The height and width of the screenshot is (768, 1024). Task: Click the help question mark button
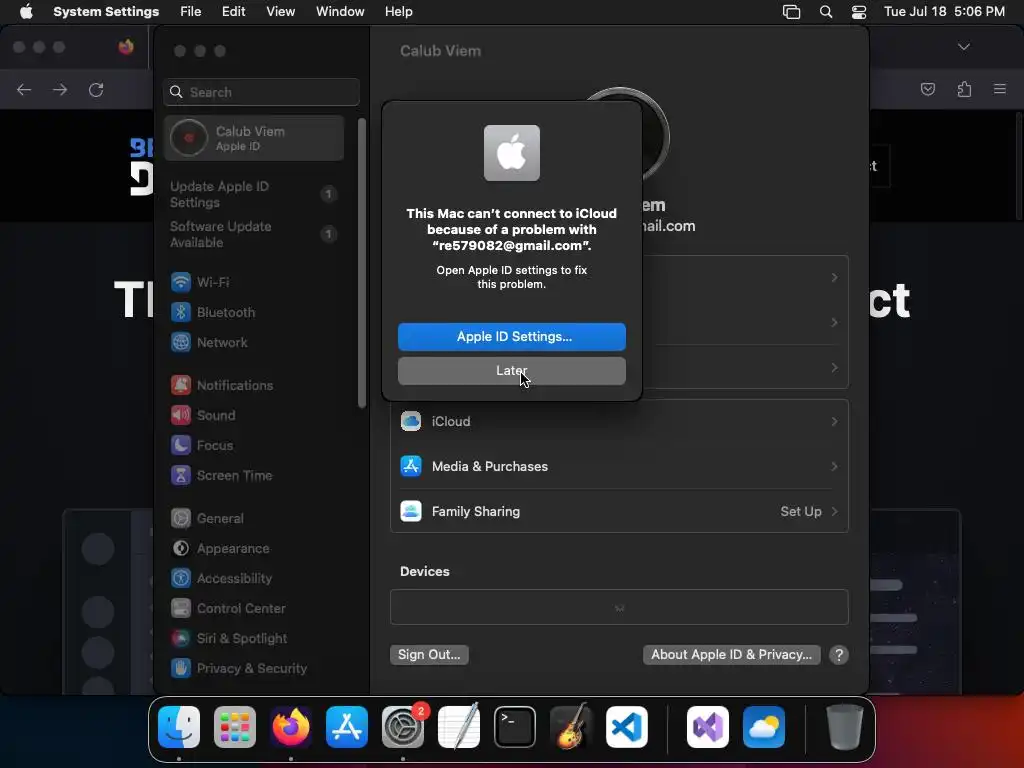pos(839,654)
